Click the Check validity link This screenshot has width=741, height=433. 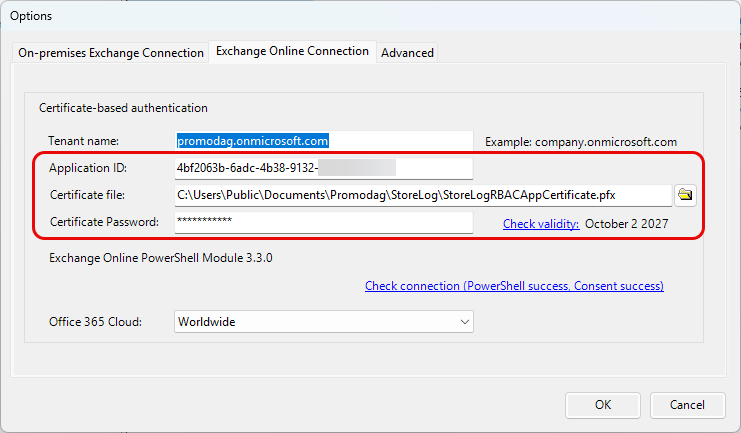coord(541,224)
